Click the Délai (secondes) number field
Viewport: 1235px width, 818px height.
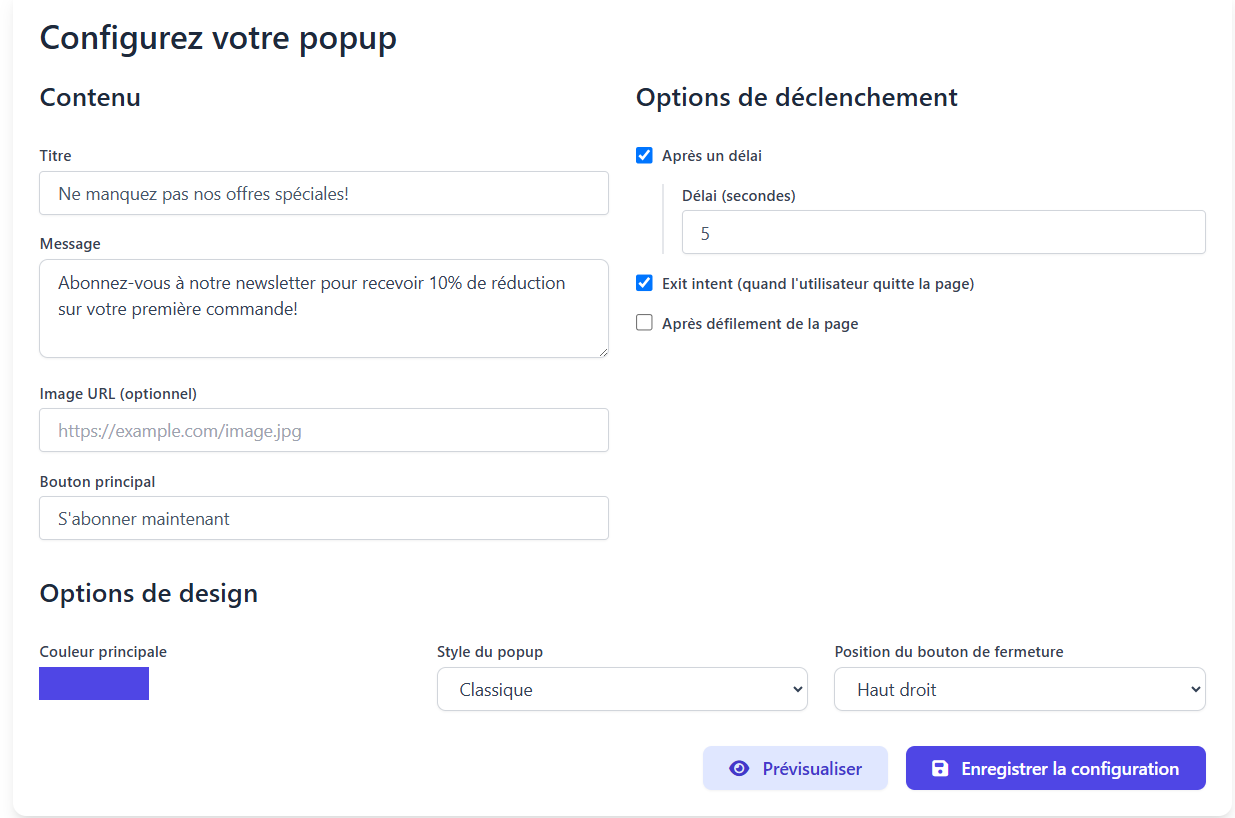944,232
